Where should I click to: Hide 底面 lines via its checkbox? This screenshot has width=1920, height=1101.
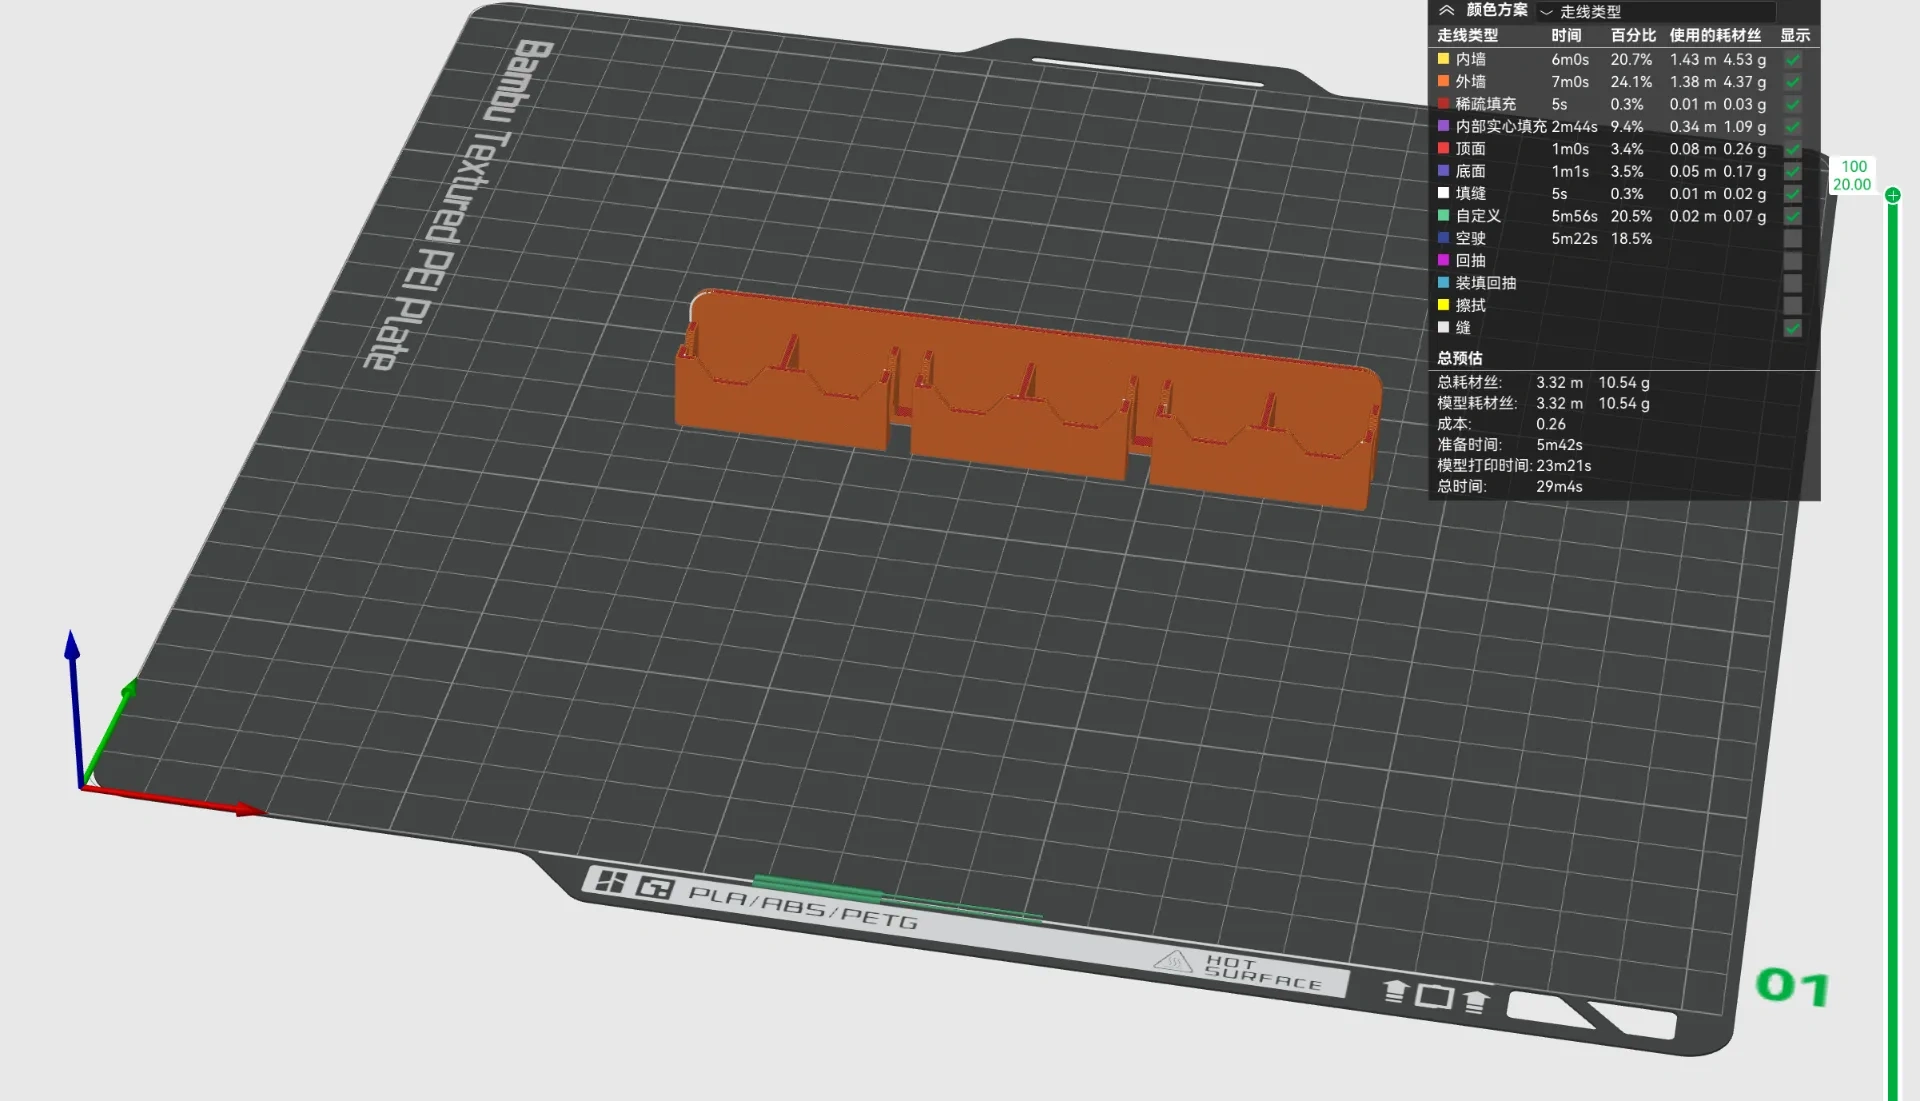(1792, 172)
